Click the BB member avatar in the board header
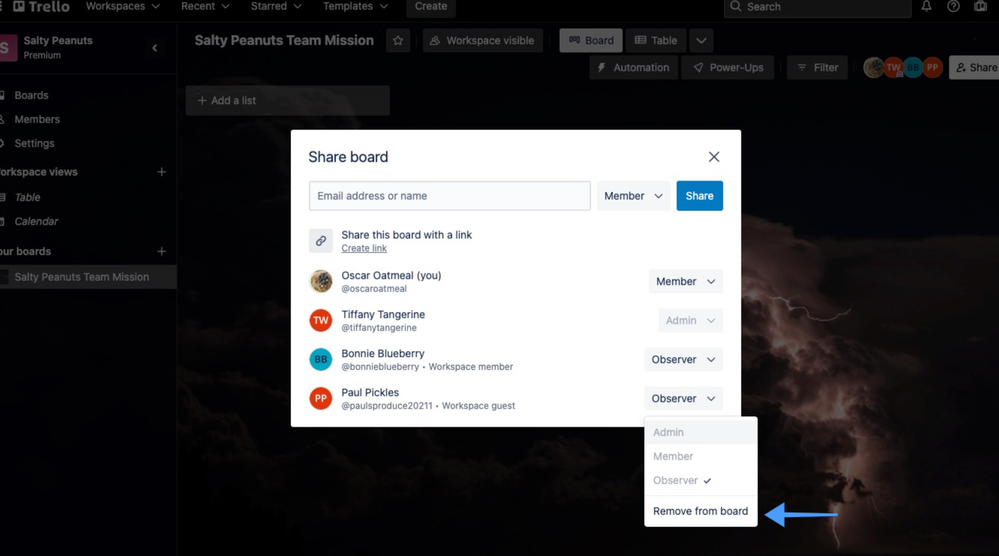Screen dimensions: 999x556 [x=913, y=67]
